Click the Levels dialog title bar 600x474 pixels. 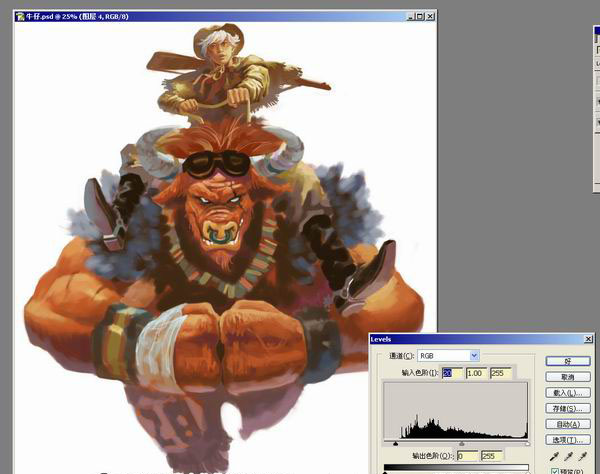[x=482, y=339]
